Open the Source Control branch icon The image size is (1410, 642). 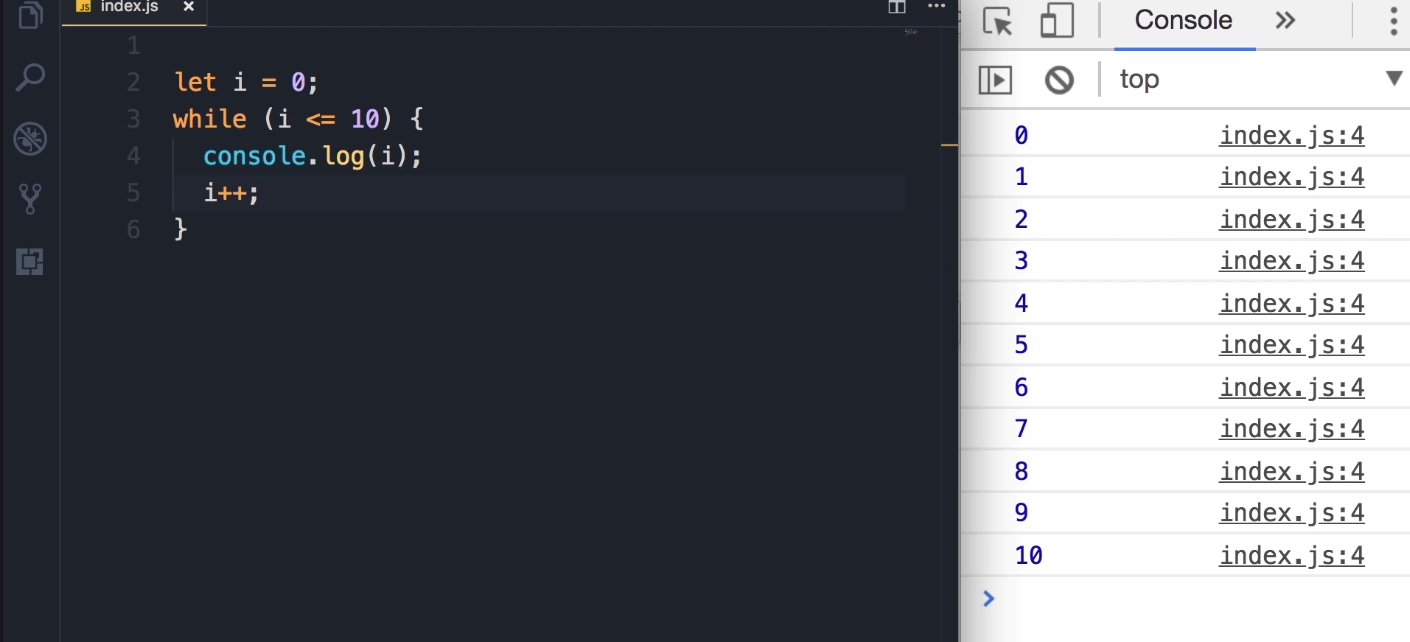30,199
